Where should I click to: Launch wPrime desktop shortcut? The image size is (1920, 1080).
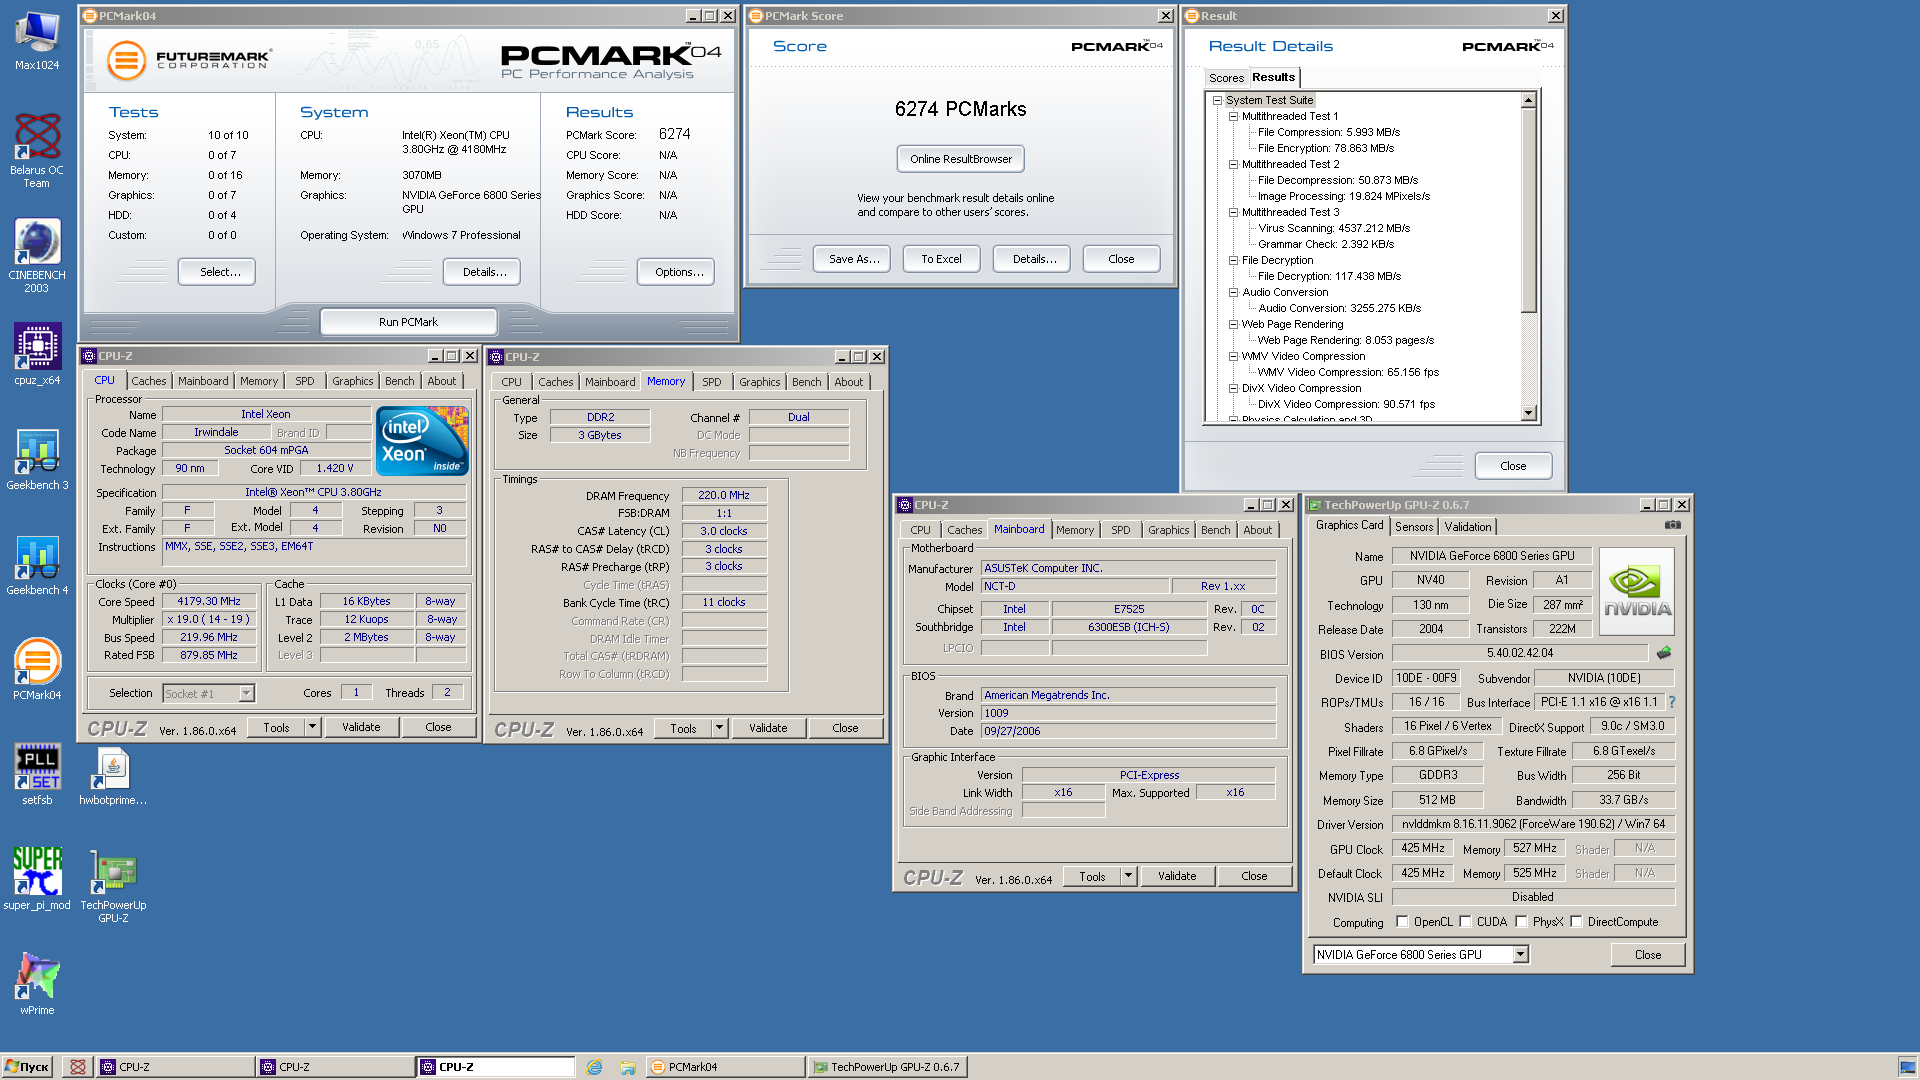point(37,984)
